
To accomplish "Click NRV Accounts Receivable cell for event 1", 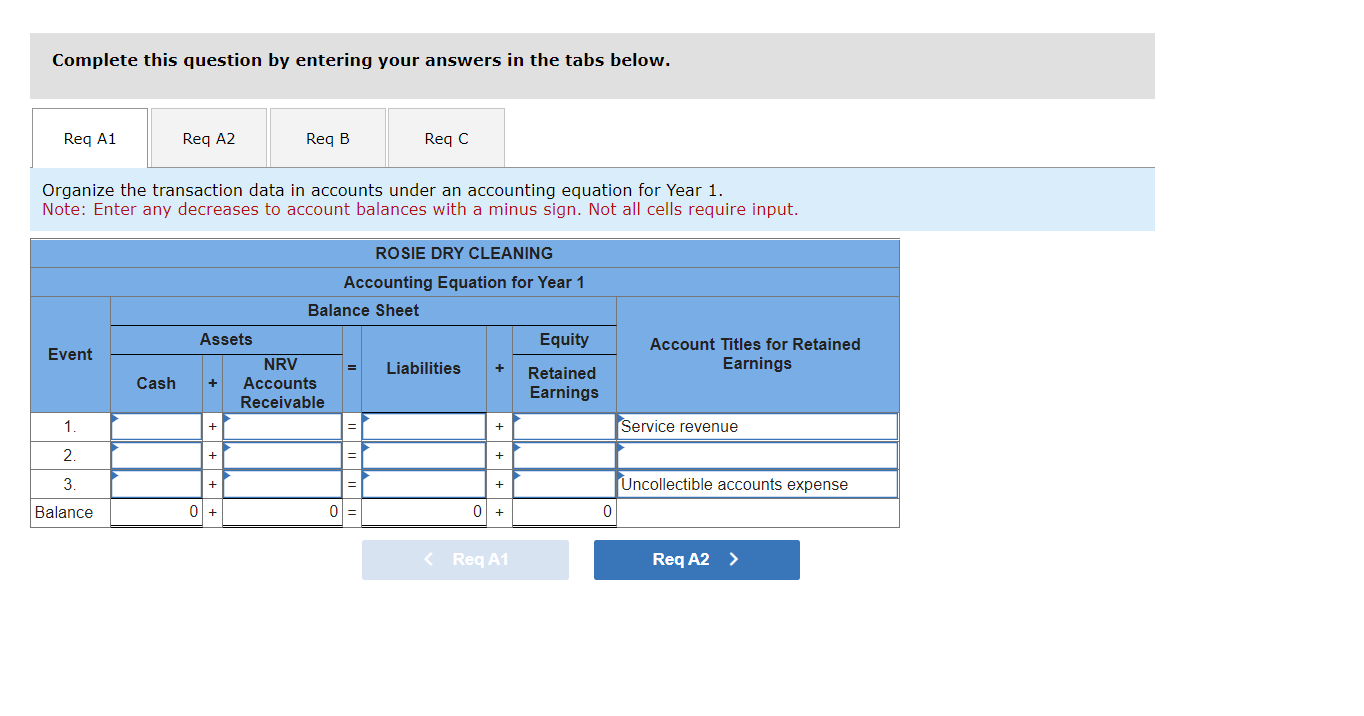I will [x=282, y=427].
